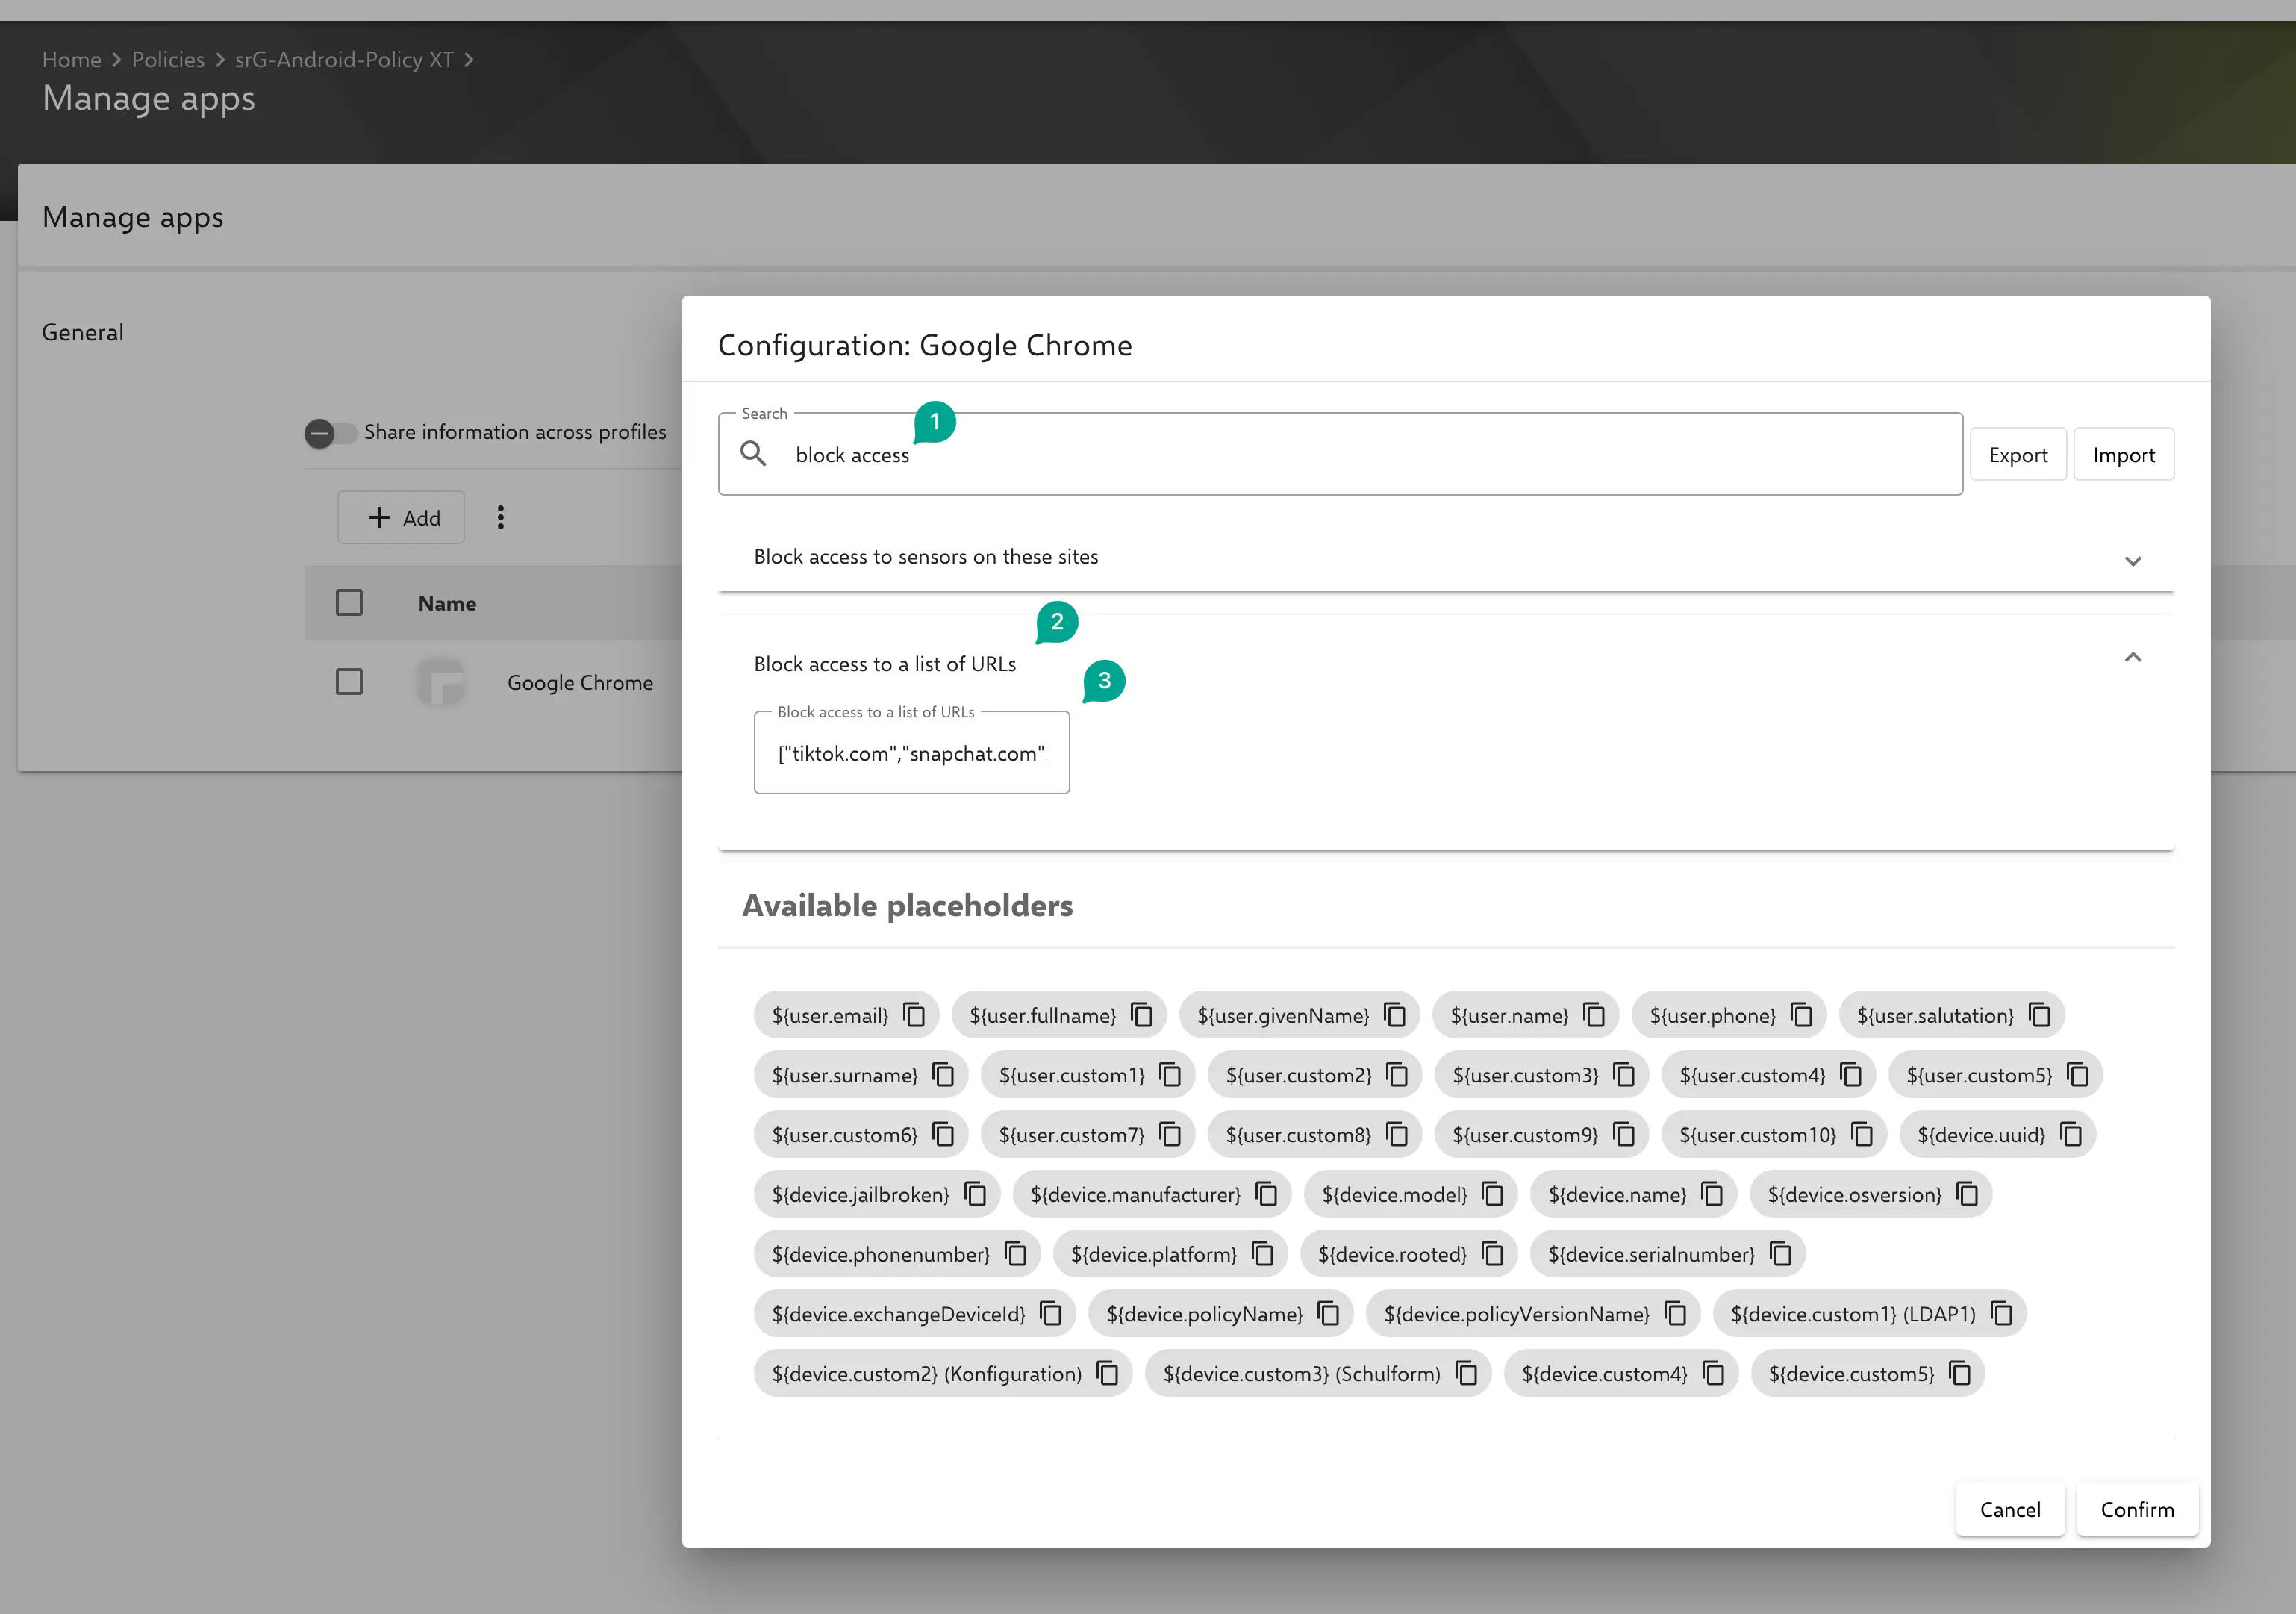2296x1614 pixels.
Task: Copy the ${device.osversion} placeholder
Action: tap(1967, 1195)
